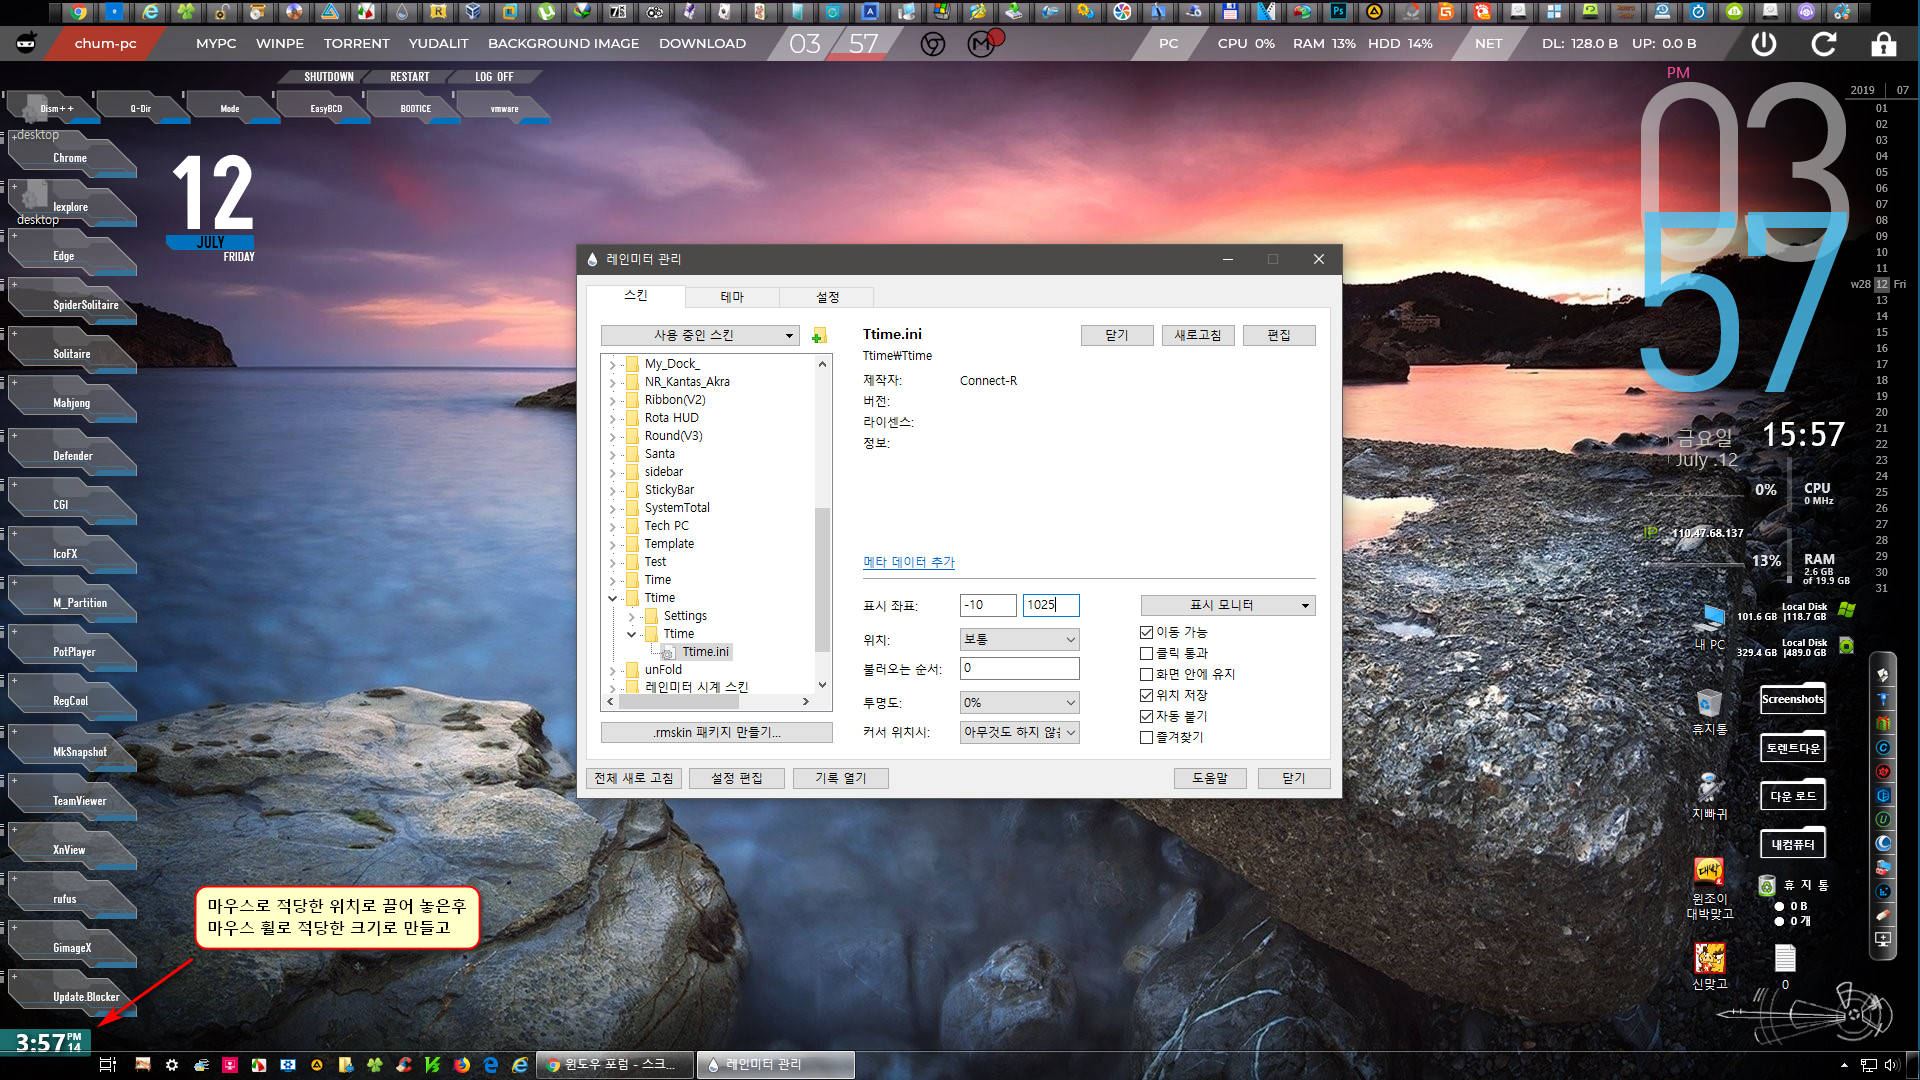
Task: Launch Internet Explorer icon in top dock
Action: pyautogui.click(x=150, y=12)
